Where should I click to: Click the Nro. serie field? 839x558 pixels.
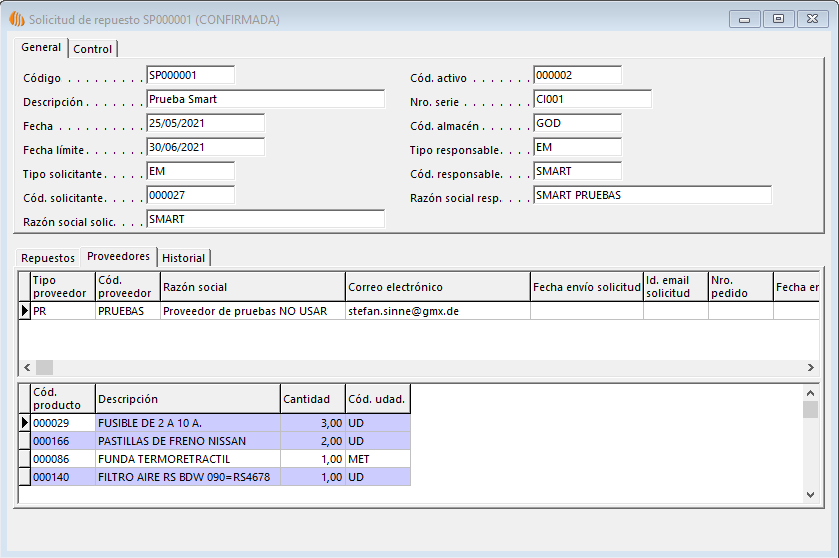point(592,99)
